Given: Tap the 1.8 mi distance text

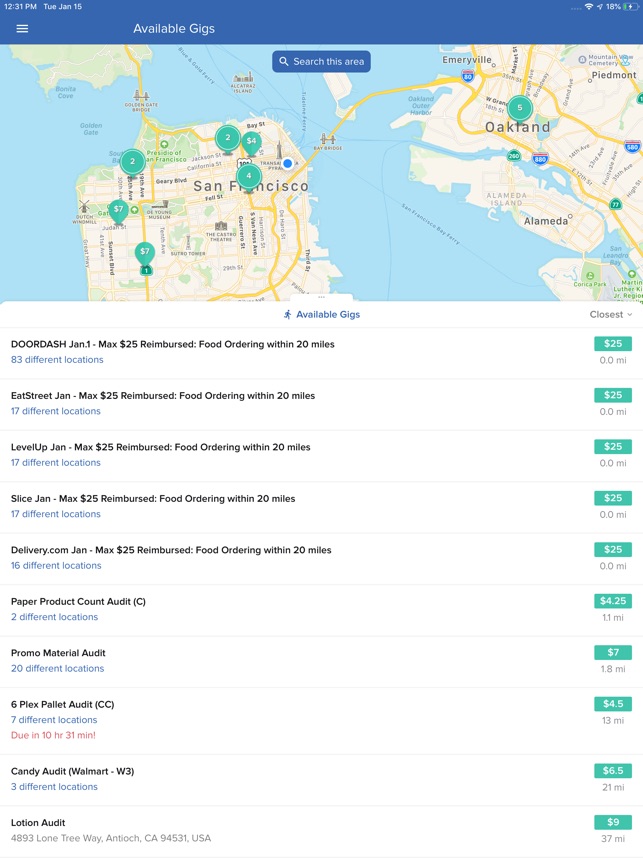Looking at the screenshot, I should (x=613, y=669).
